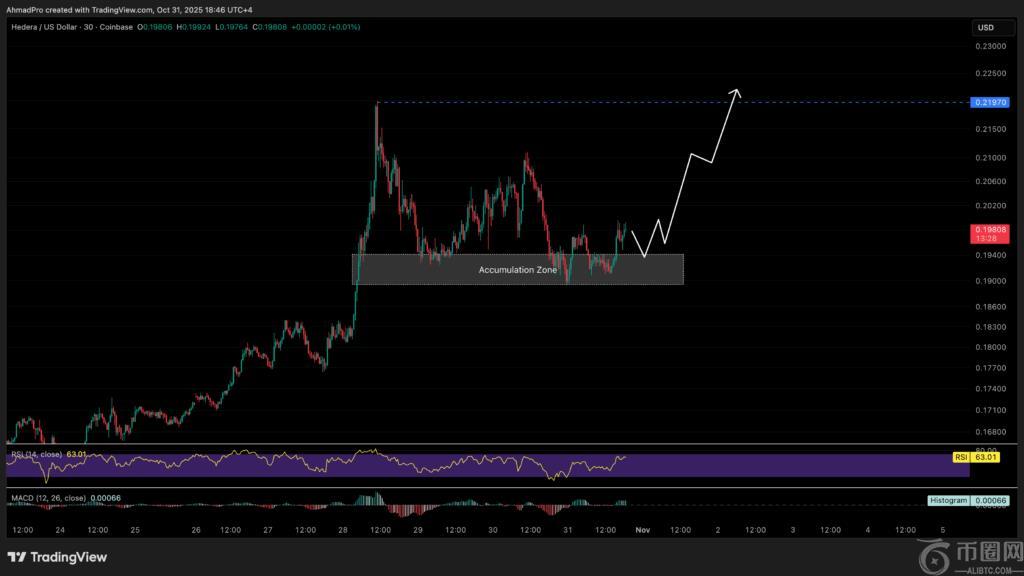Click the MACD (12, 26, close) legend
Image resolution: width=1024 pixels, height=576 pixels.
49,497
